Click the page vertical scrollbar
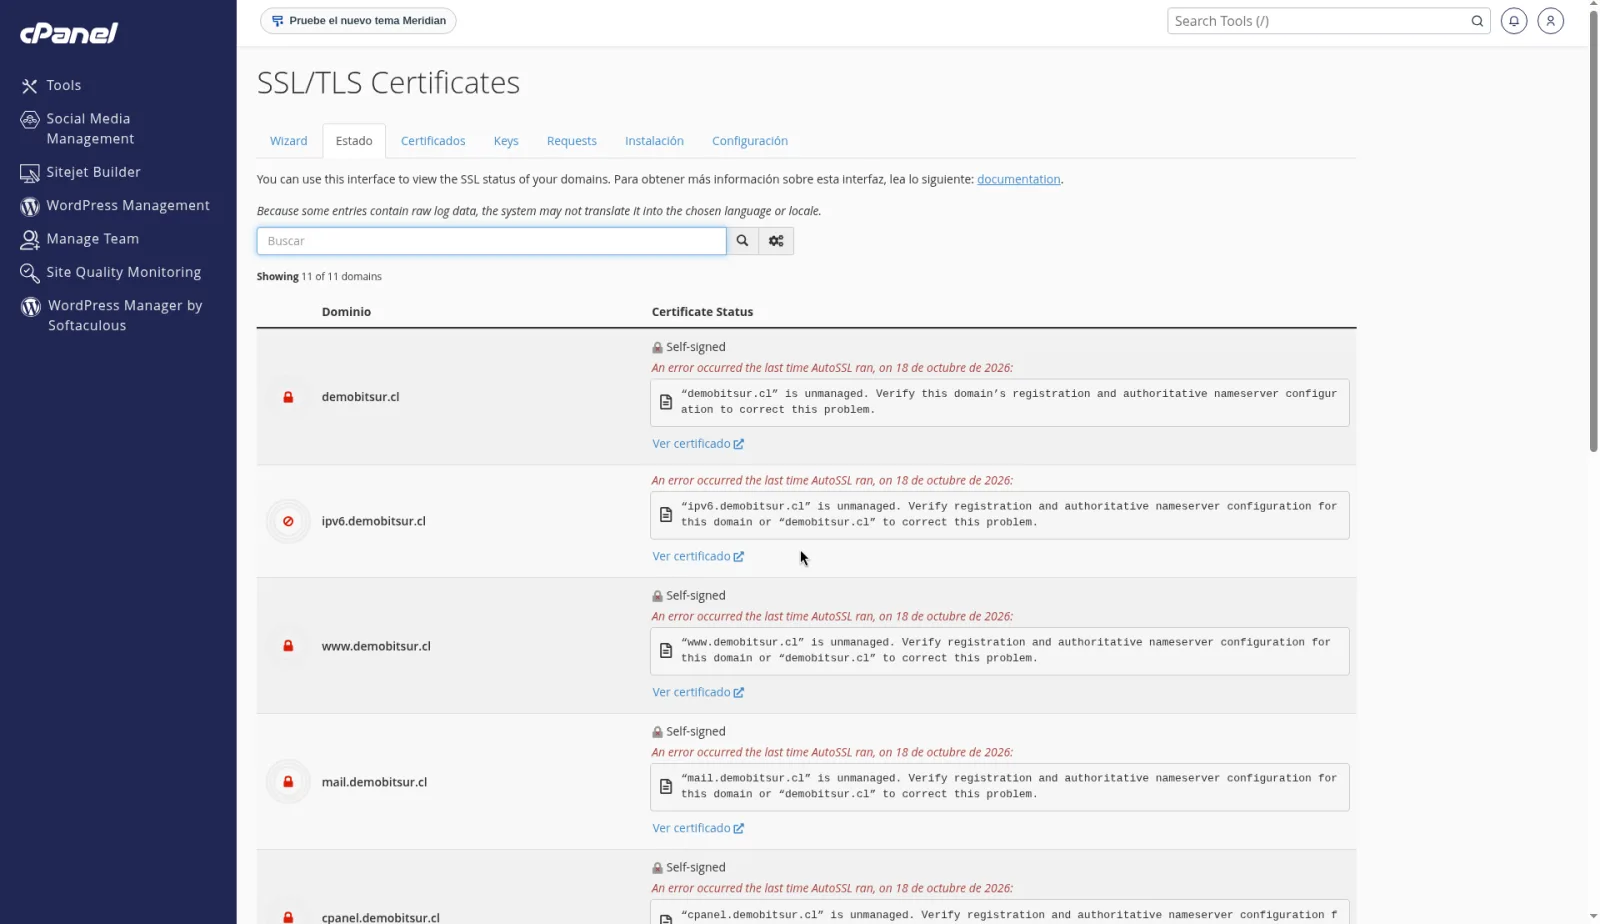This screenshot has width=1600, height=924. tap(1593, 230)
